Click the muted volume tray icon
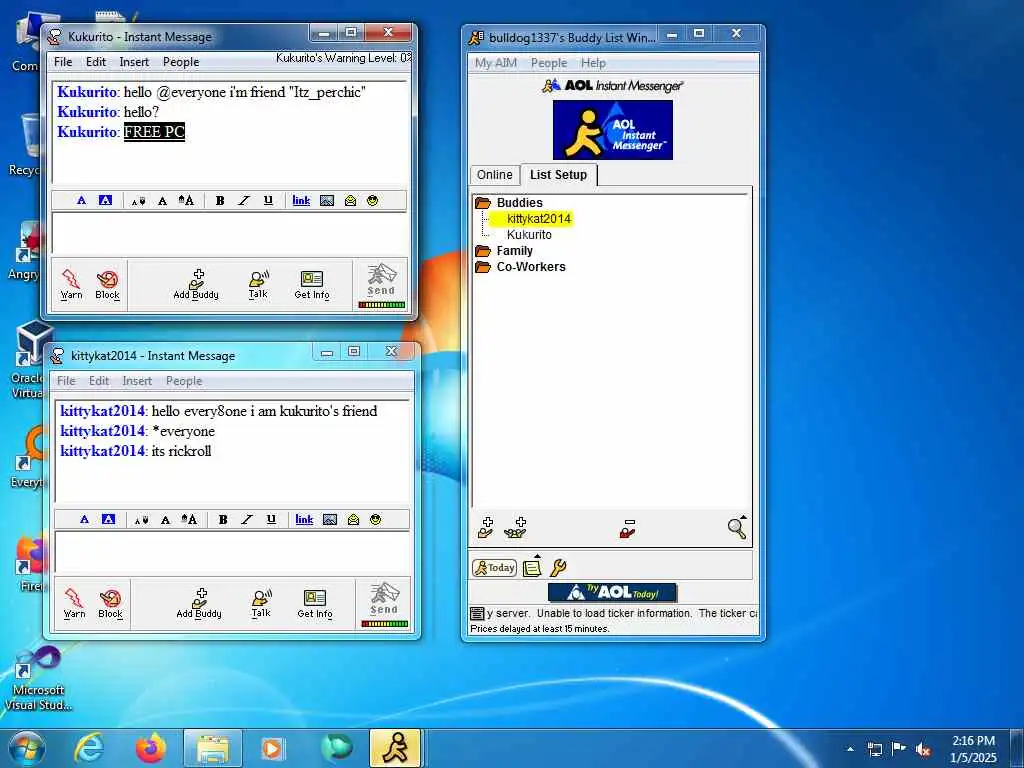The width and height of the screenshot is (1024, 768). [923, 750]
